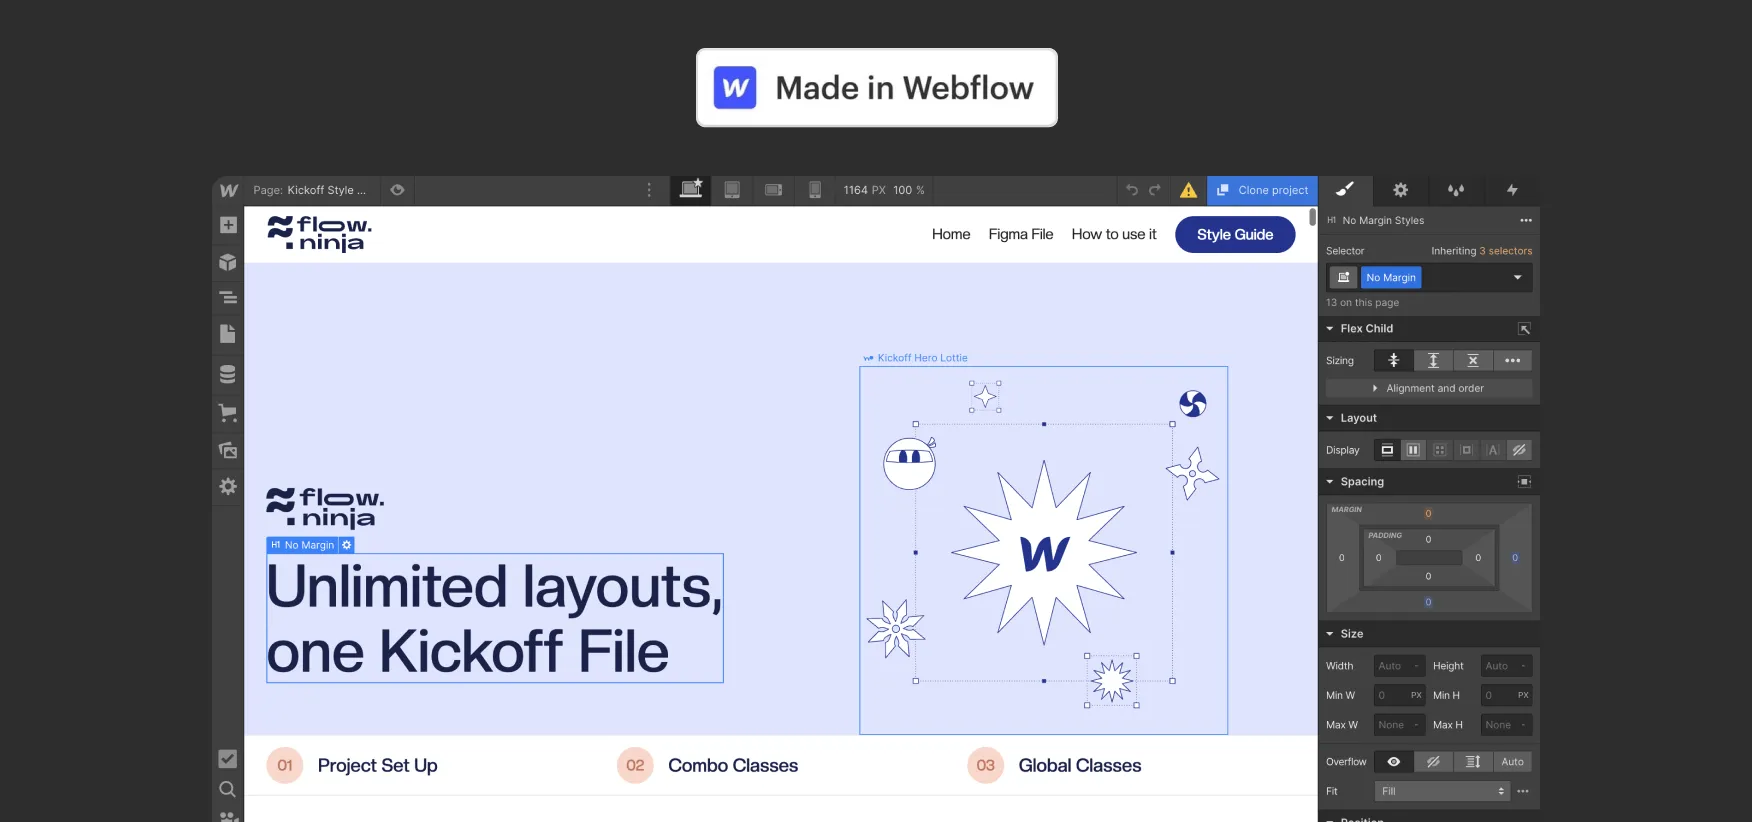Screen dimensions: 1752x822
Task: Open the Add Elements plus panel
Action: [x=228, y=225]
